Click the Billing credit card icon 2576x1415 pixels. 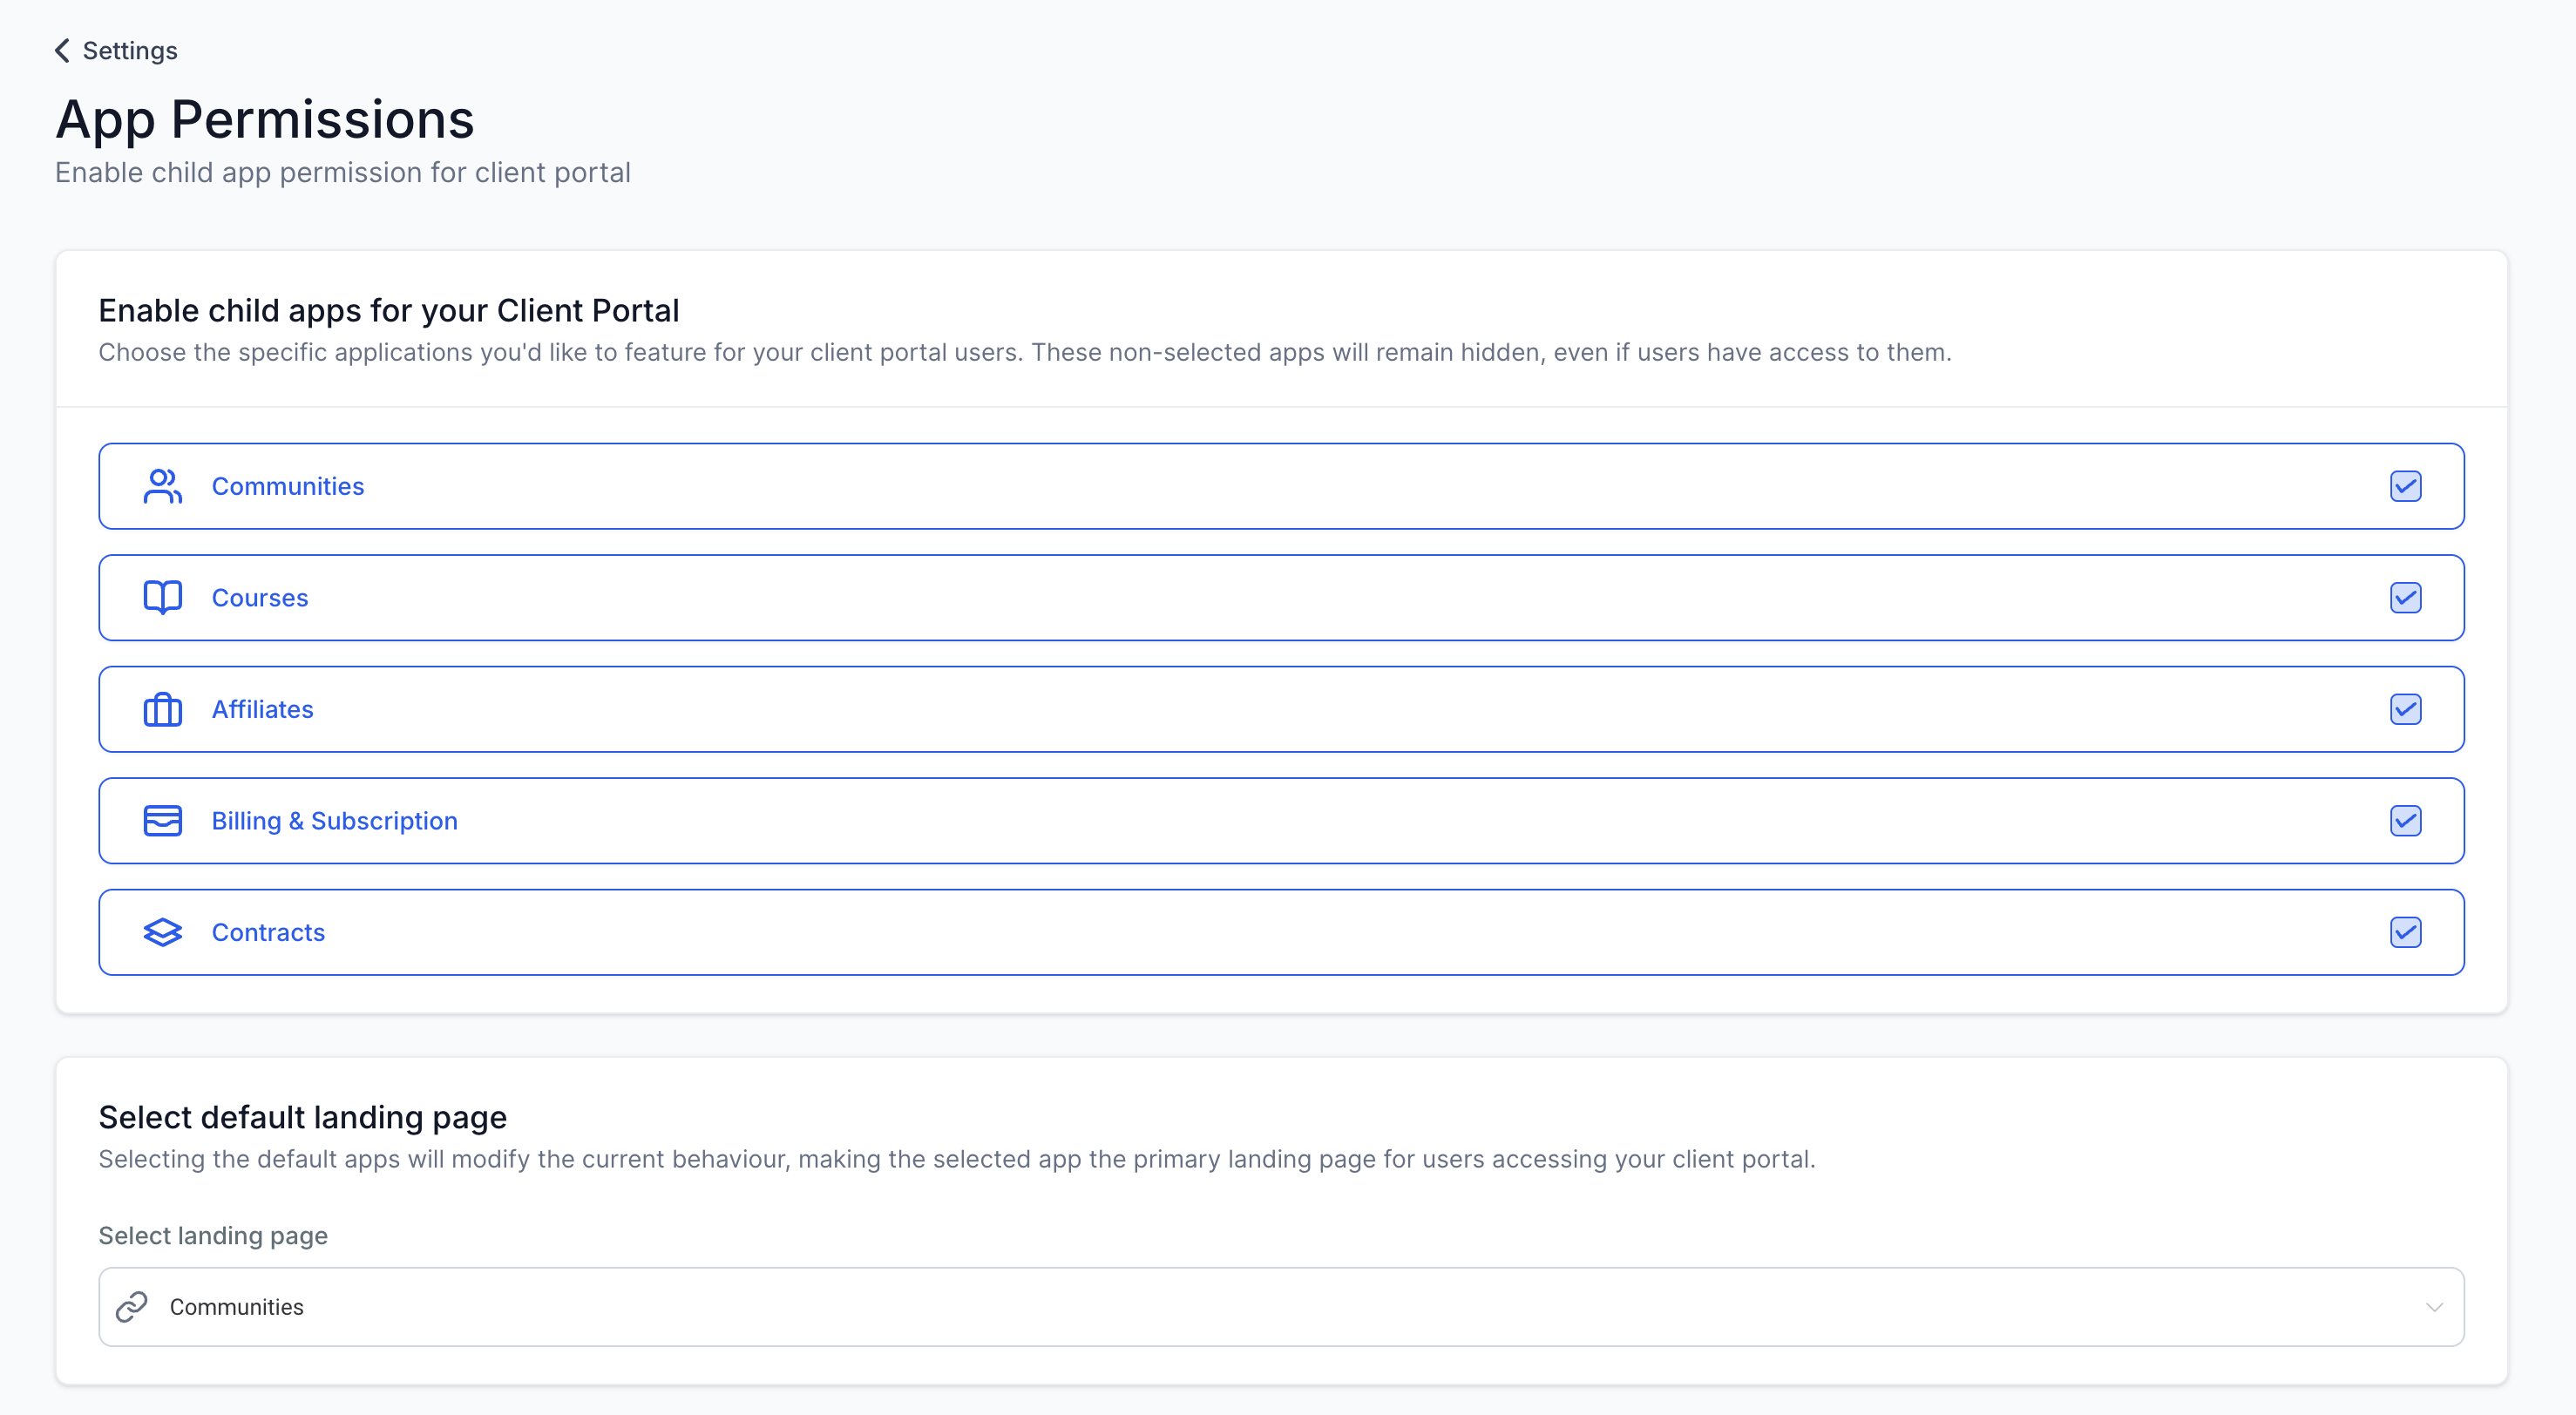(x=162, y=821)
